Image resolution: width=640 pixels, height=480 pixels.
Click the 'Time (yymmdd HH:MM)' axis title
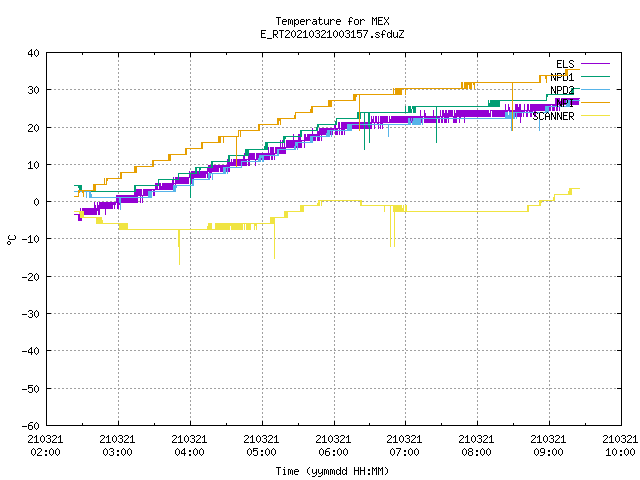click(332, 471)
